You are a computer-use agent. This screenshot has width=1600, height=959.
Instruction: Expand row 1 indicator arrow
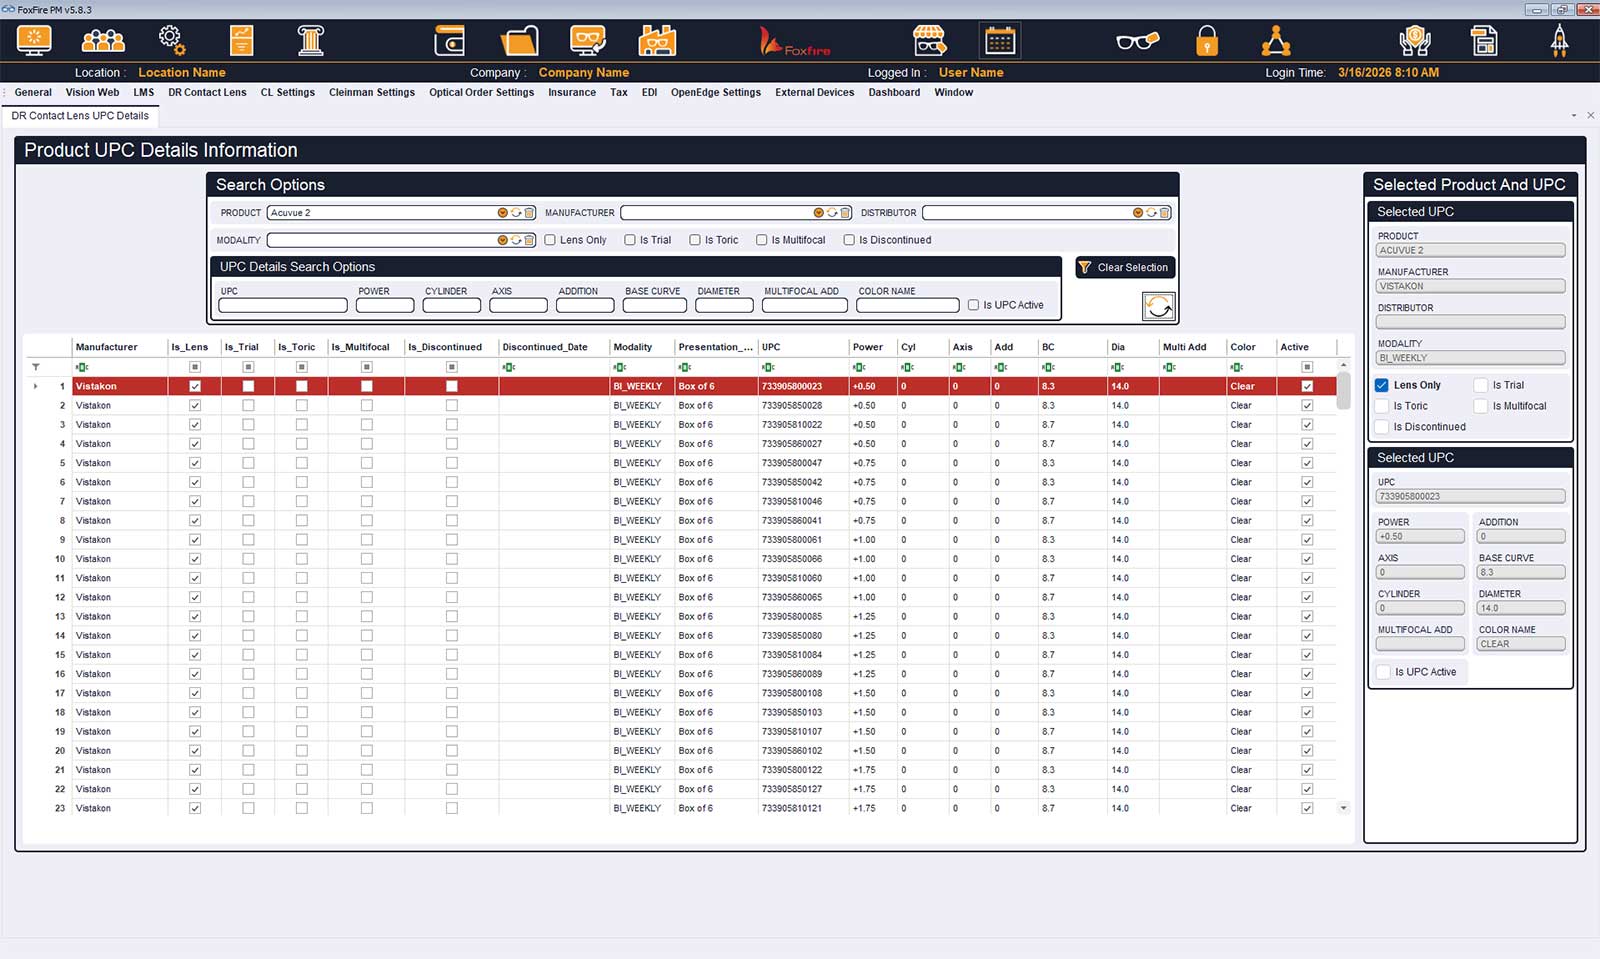[x=36, y=386]
